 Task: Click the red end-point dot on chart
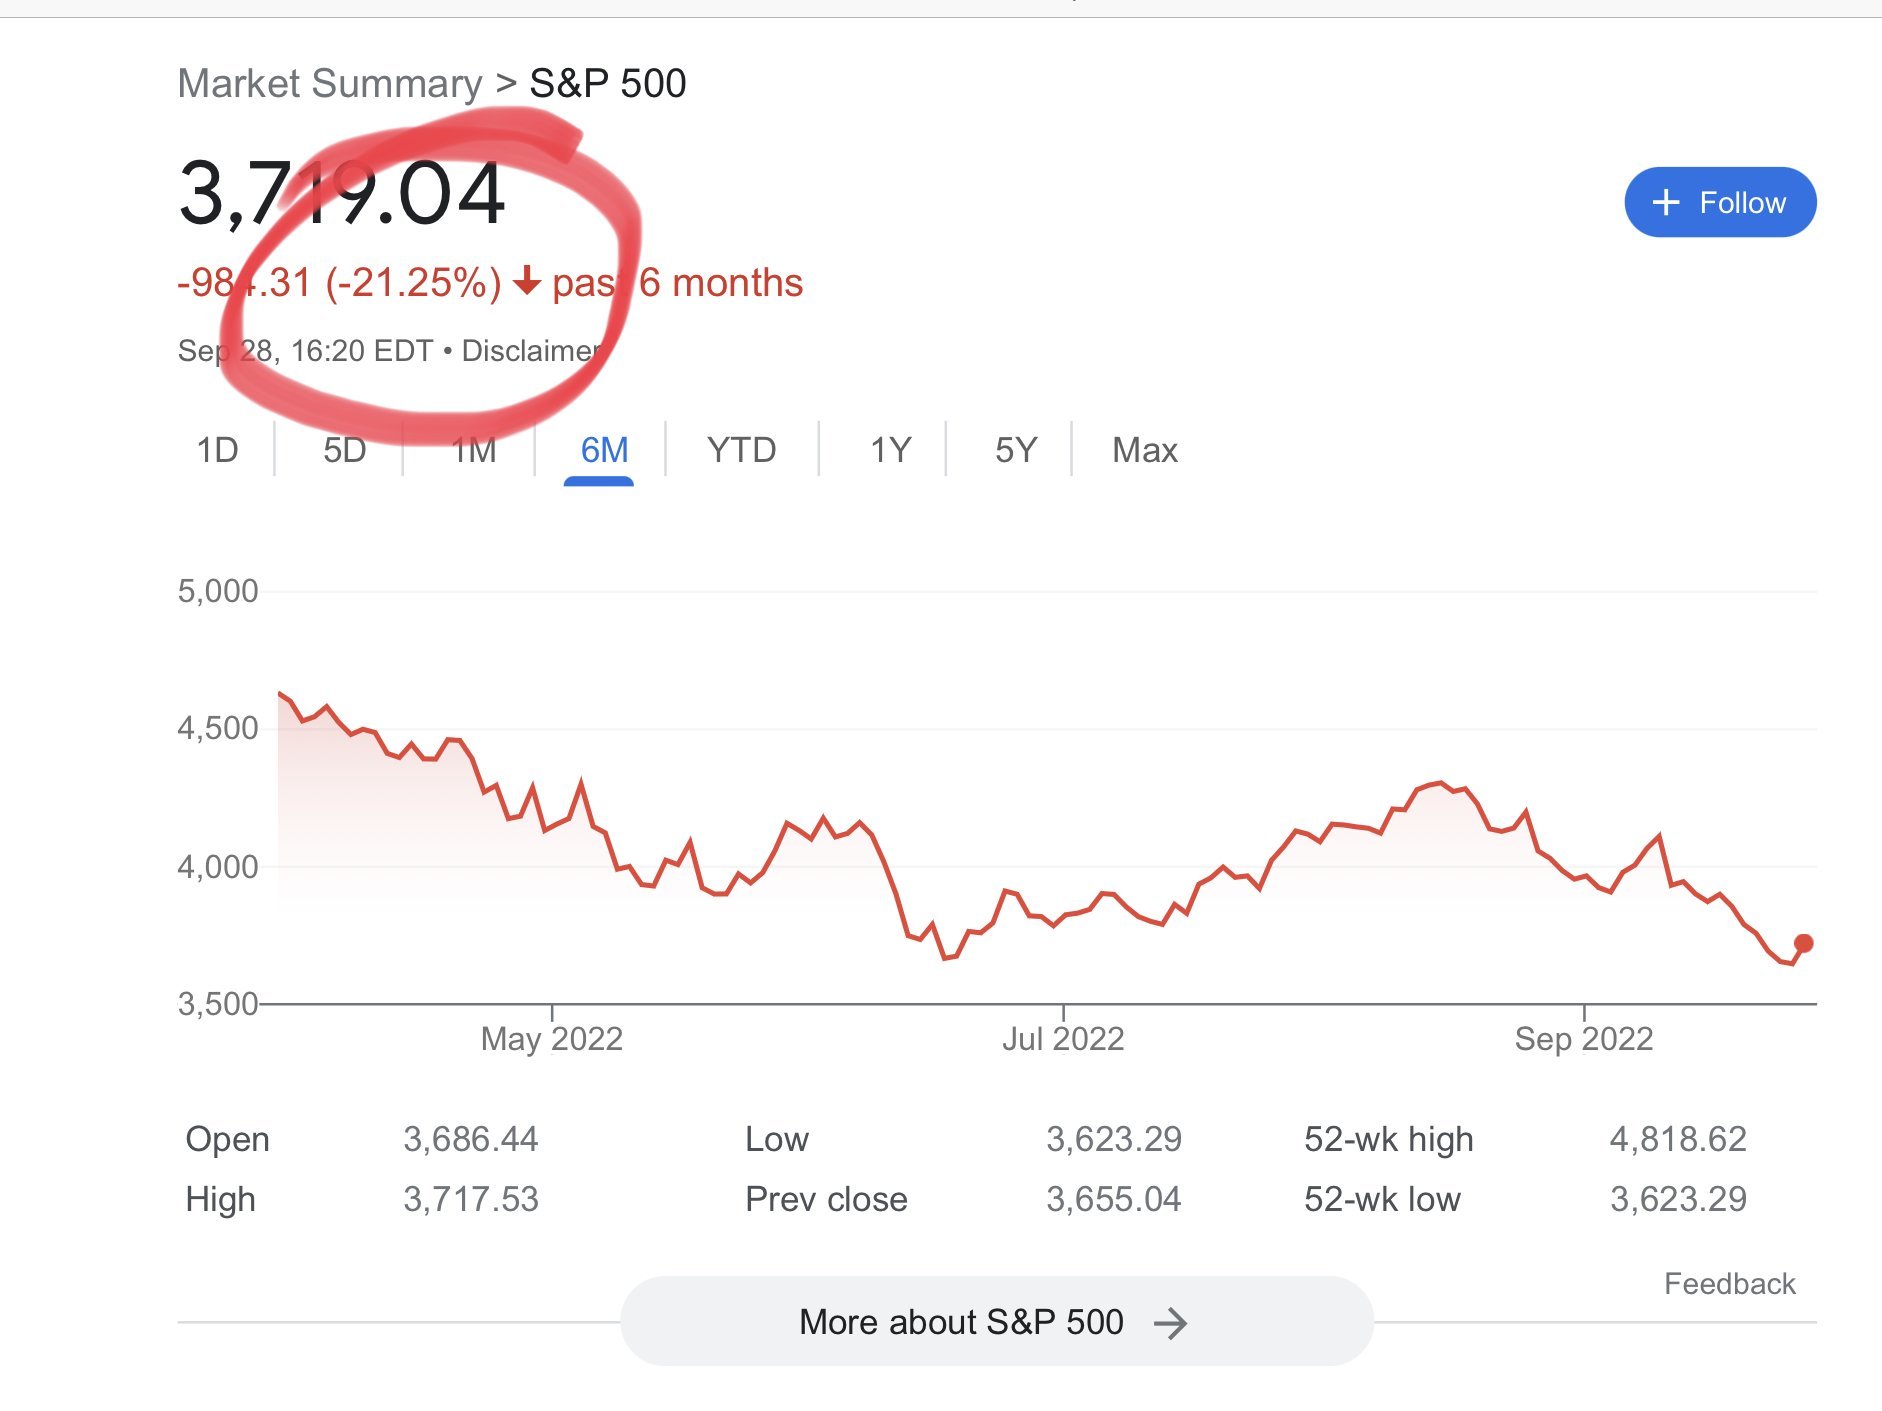1804,943
